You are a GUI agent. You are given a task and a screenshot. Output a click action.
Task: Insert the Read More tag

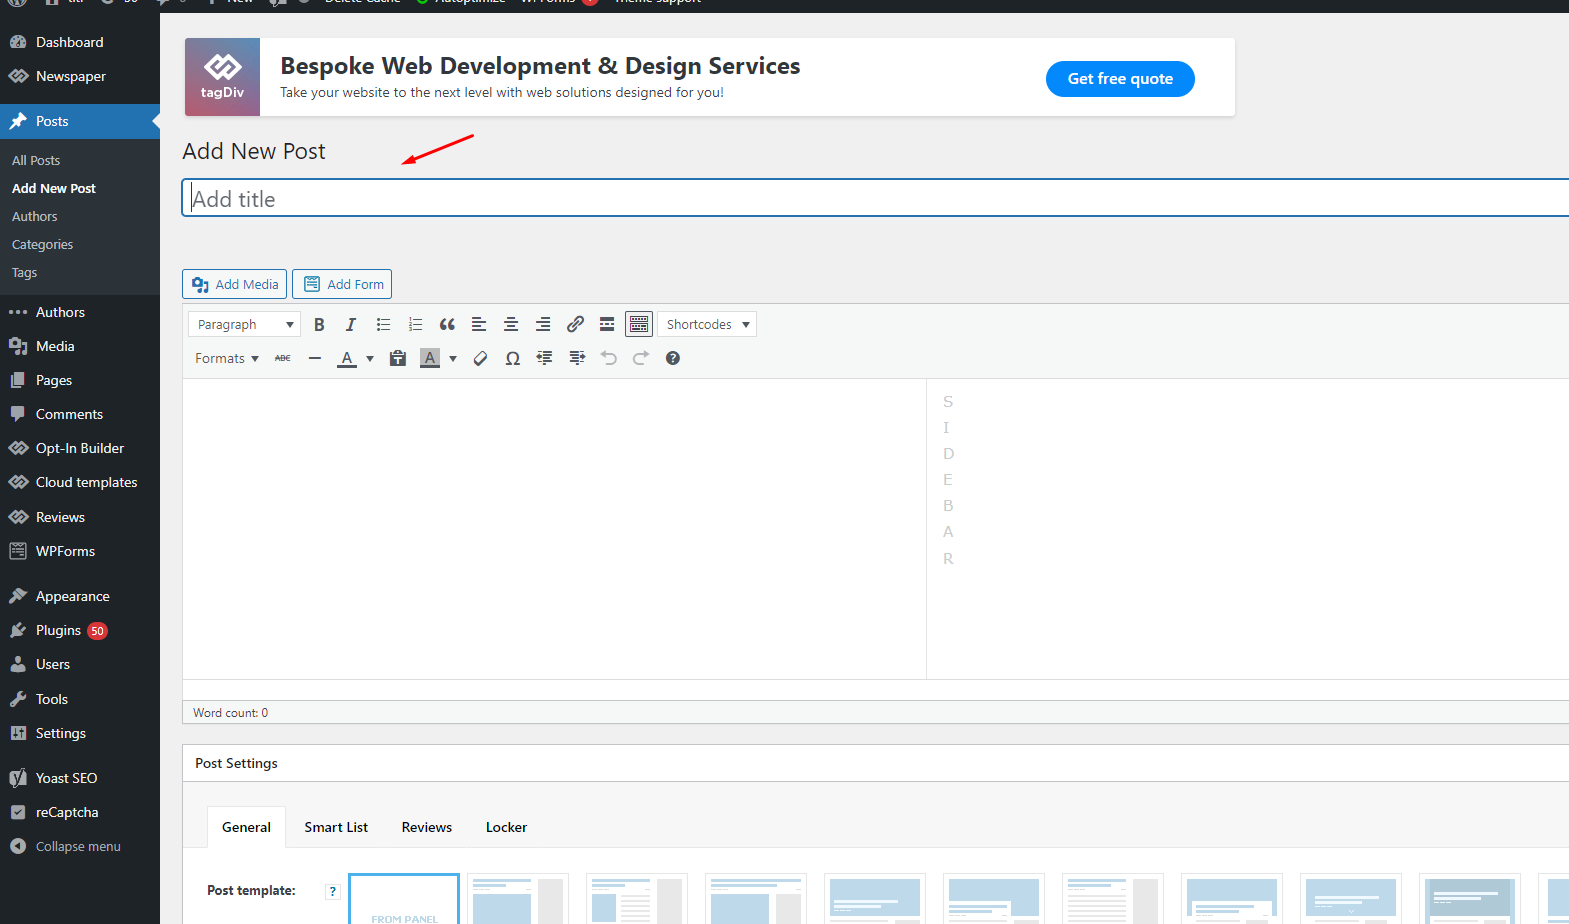point(607,324)
